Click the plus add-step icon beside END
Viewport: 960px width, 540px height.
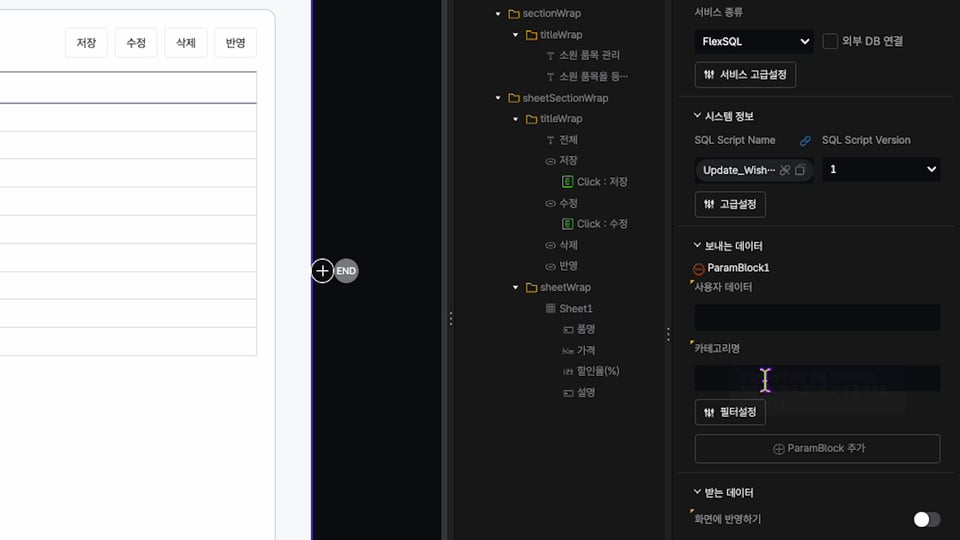[322, 271]
